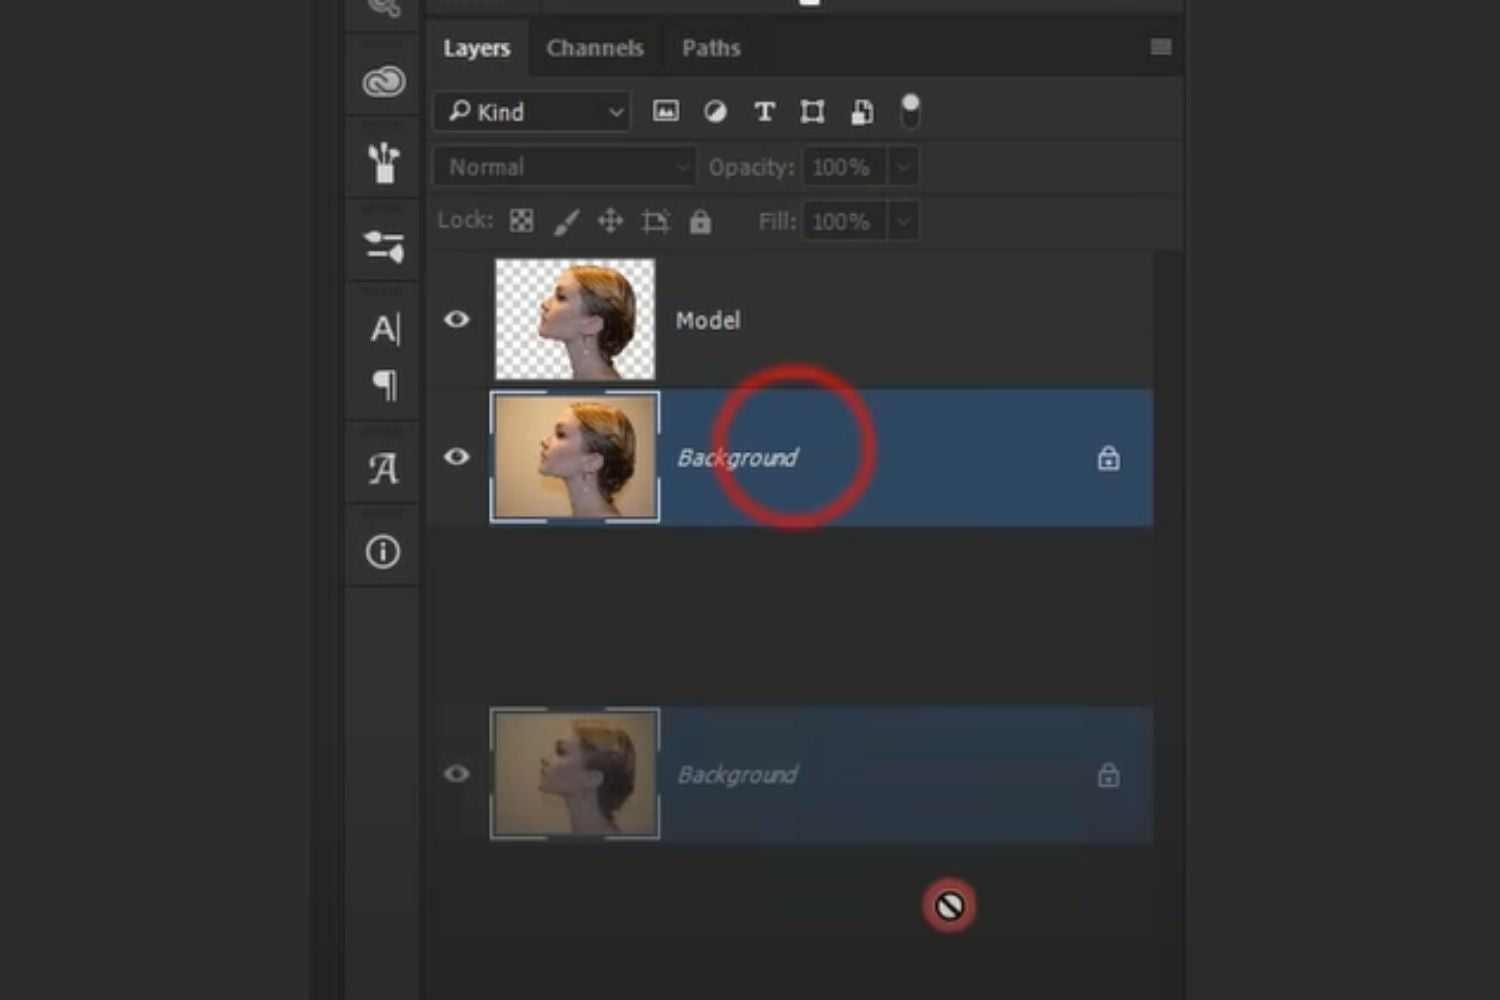Hide the Model layer
Image resolution: width=1500 pixels, height=1000 pixels.
click(x=457, y=319)
